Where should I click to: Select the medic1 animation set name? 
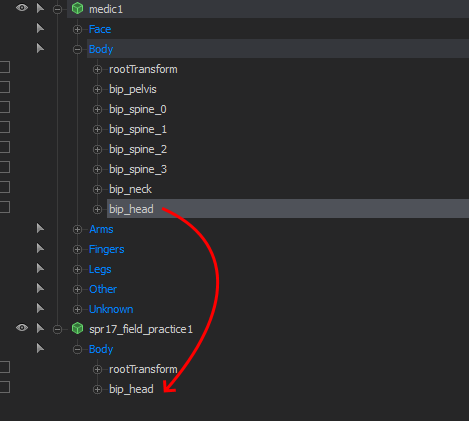click(106, 9)
